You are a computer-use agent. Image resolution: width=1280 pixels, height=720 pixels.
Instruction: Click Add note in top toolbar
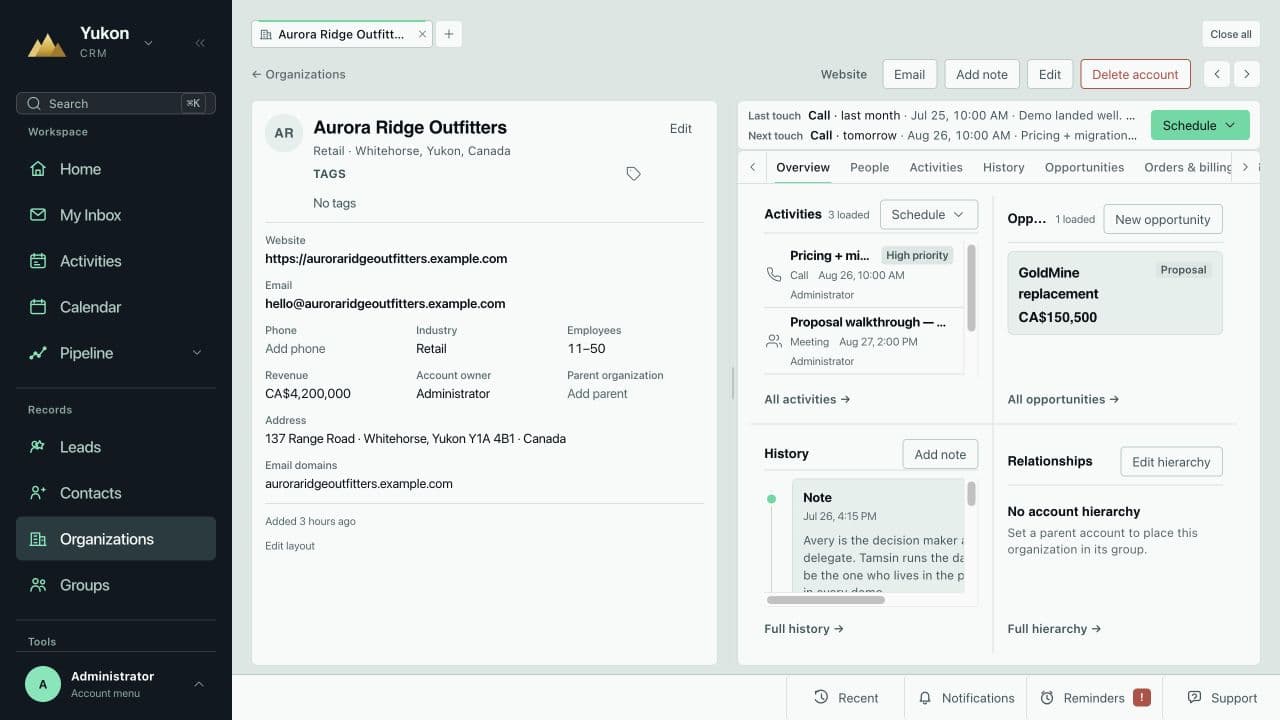982,74
